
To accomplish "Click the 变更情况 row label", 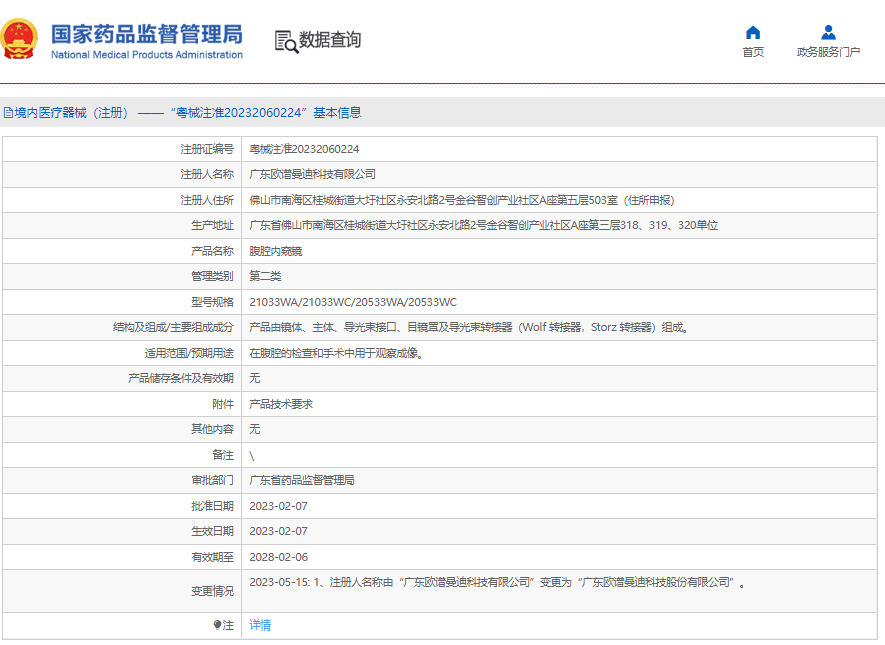I will tap(212, 591).
